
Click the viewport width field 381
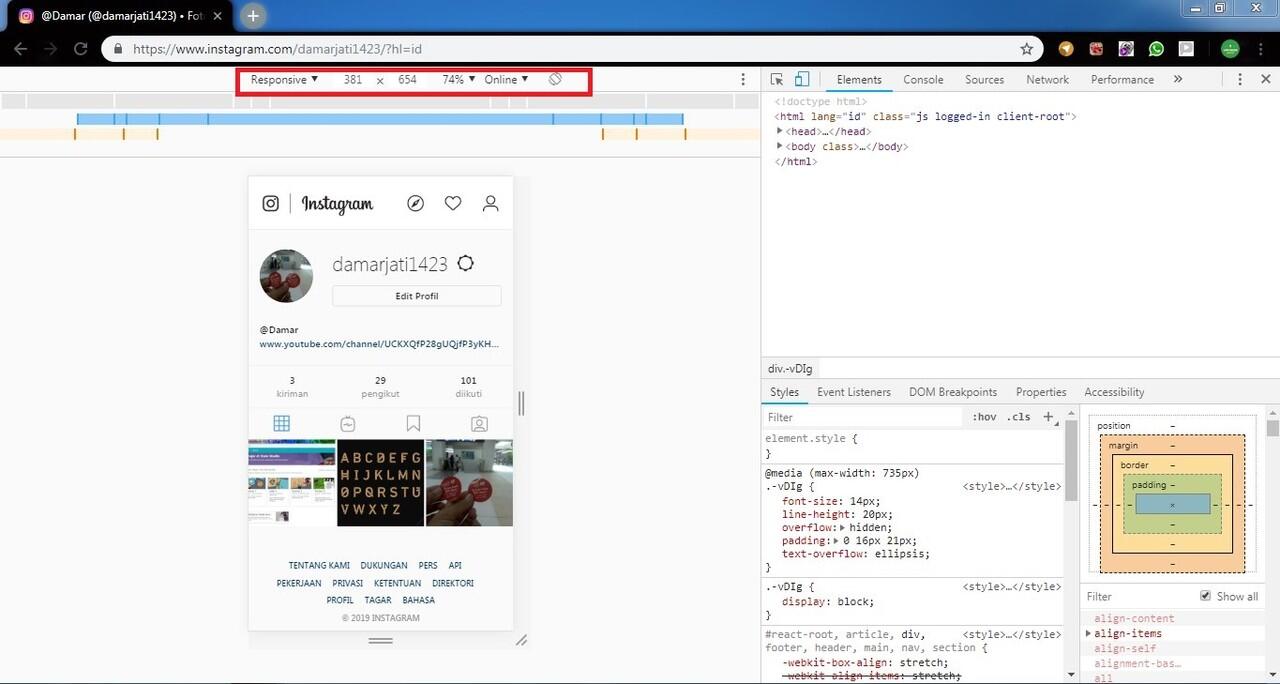tap(352, 79)
